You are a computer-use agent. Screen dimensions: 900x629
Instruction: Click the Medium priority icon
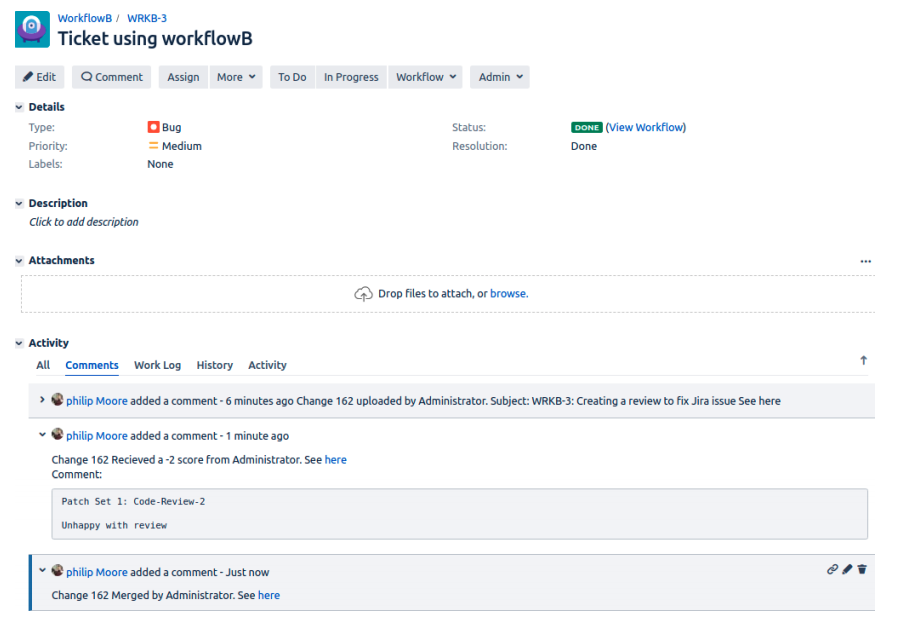154,146
